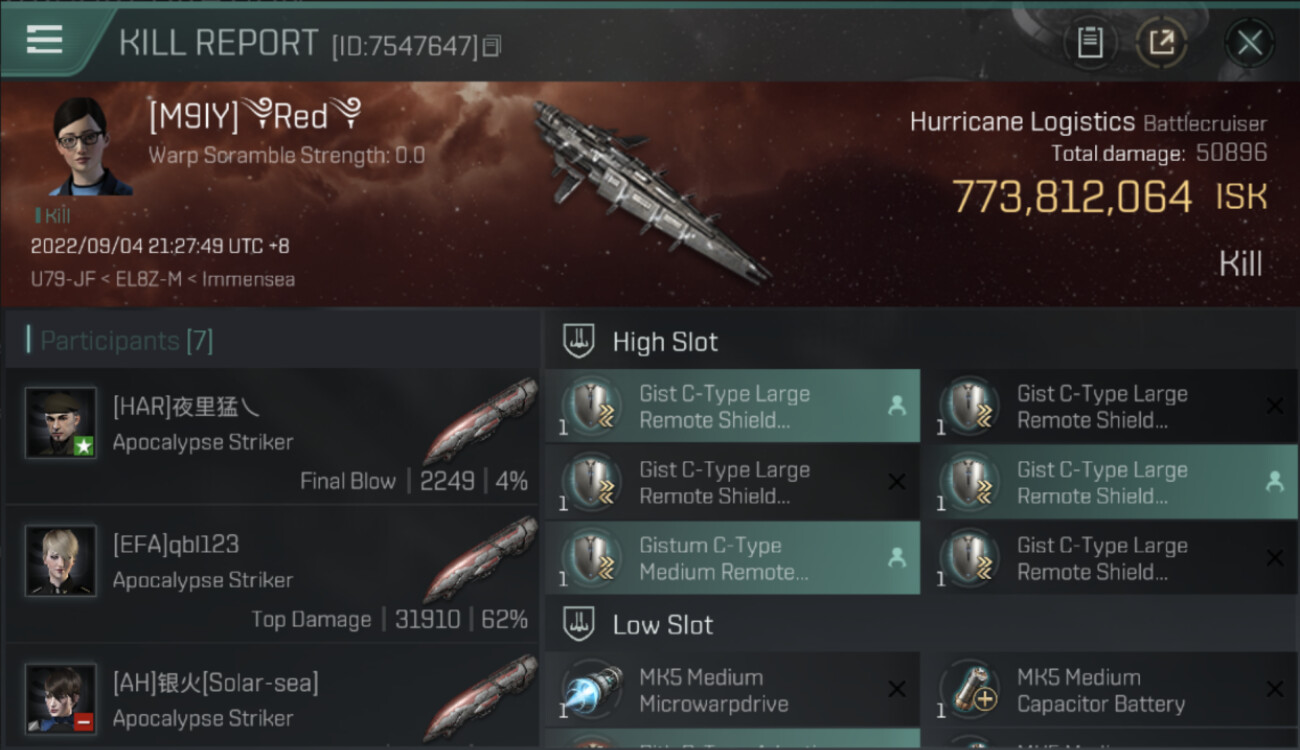Open qbl123's portrait
The height and width of the screenshot is (750, 1300).
click(x=61, y=561)
